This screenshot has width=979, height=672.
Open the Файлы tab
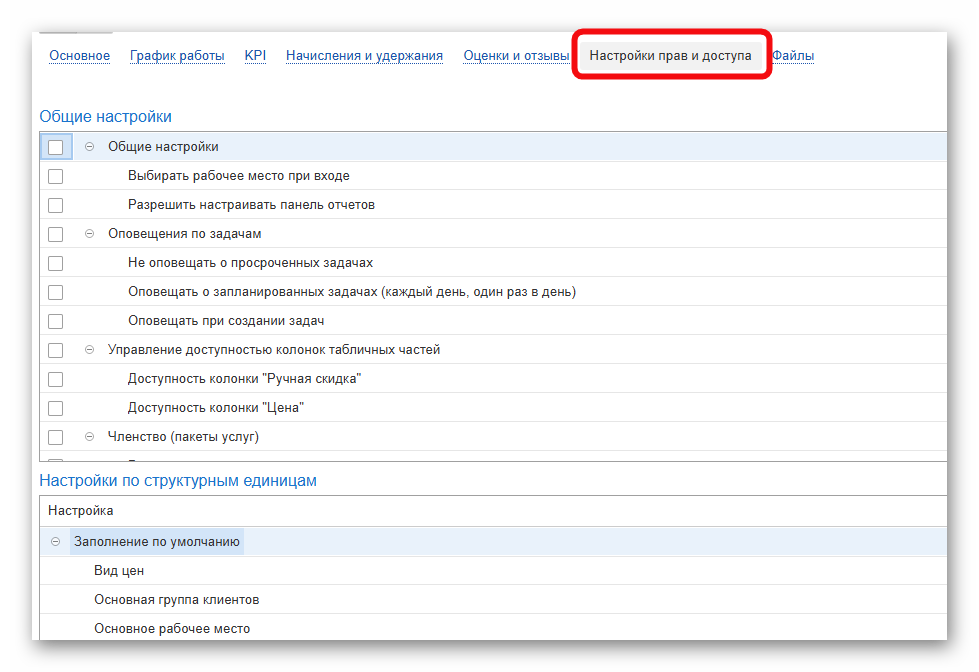(x=793, y=56)
